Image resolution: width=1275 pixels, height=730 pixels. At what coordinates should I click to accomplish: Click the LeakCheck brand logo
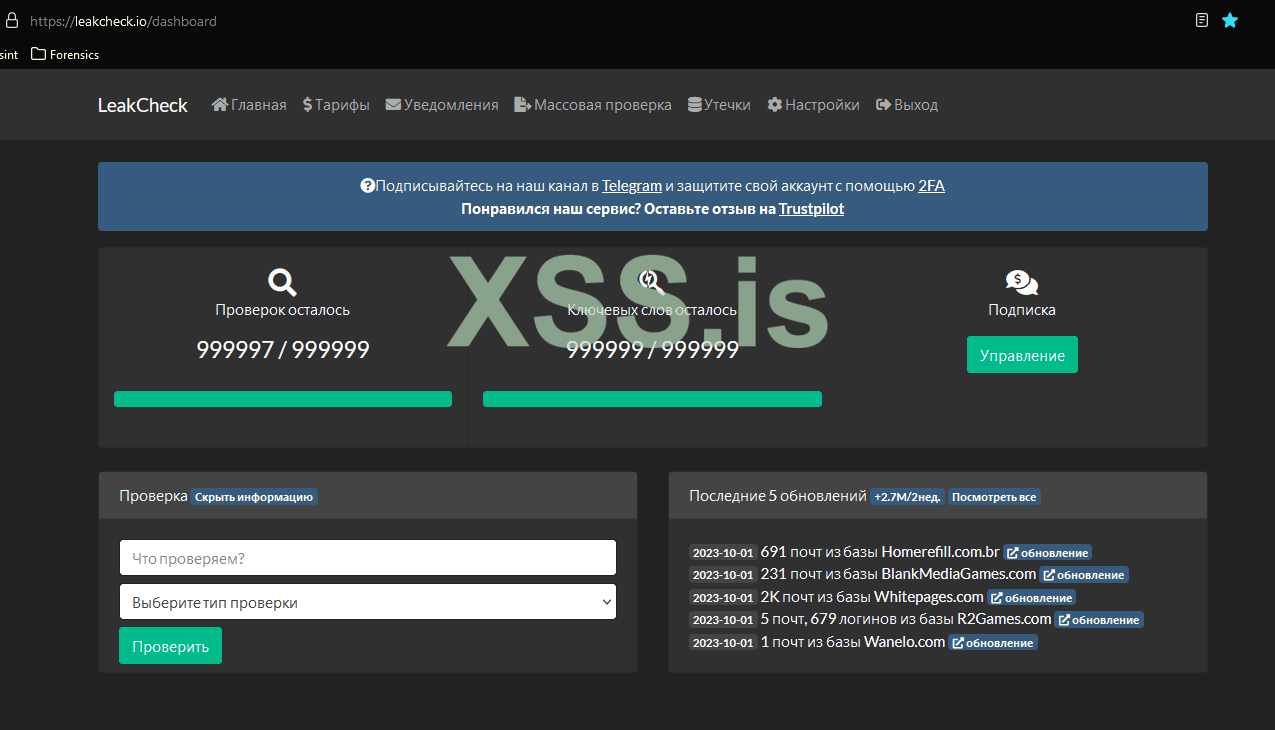[x=142, y=105]
